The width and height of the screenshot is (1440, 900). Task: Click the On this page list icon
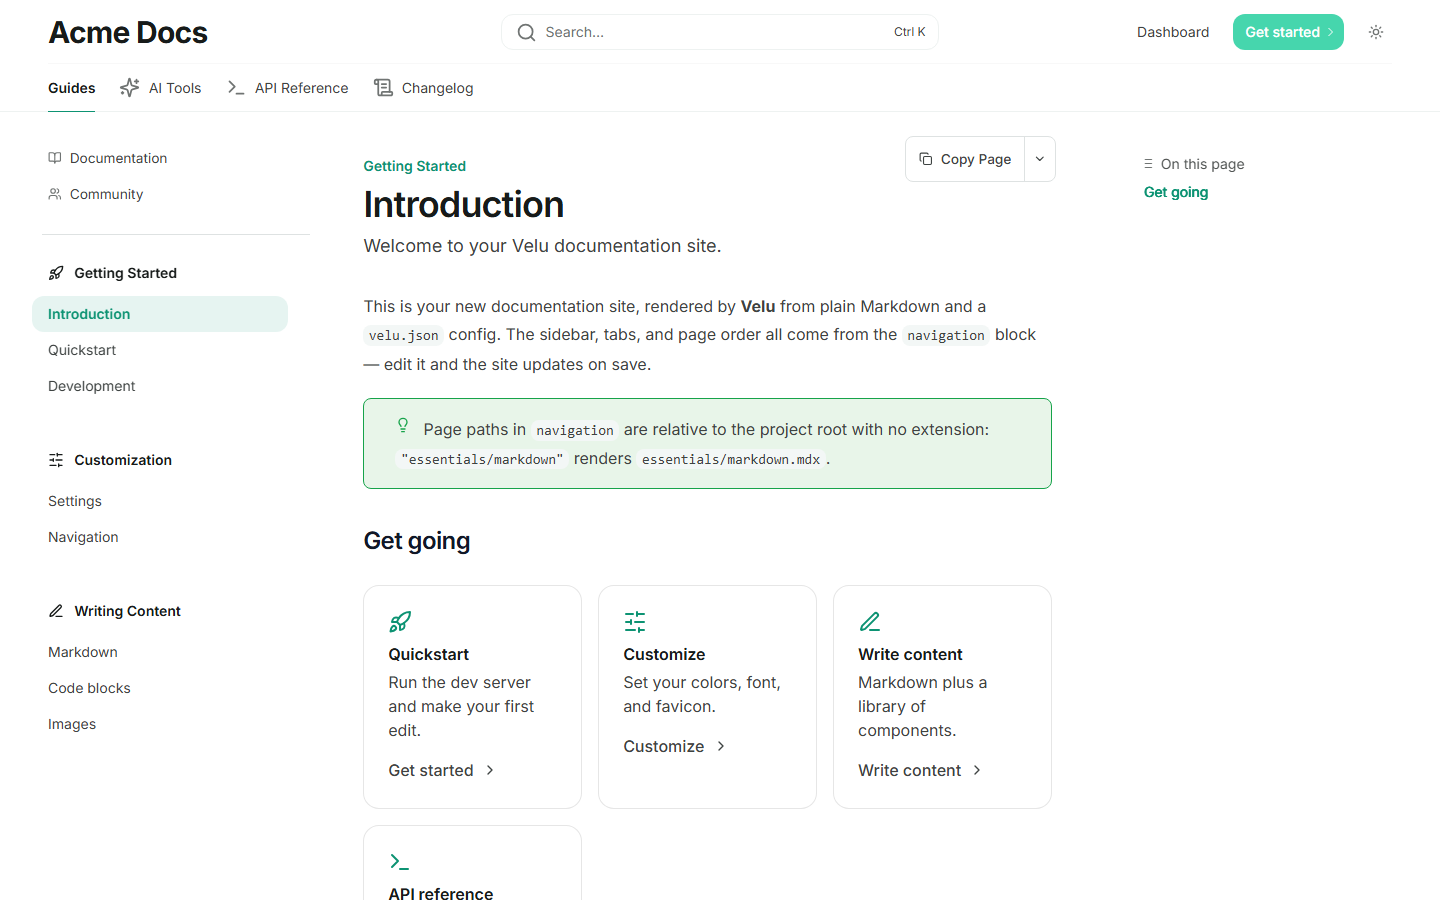coord(1148,164)
